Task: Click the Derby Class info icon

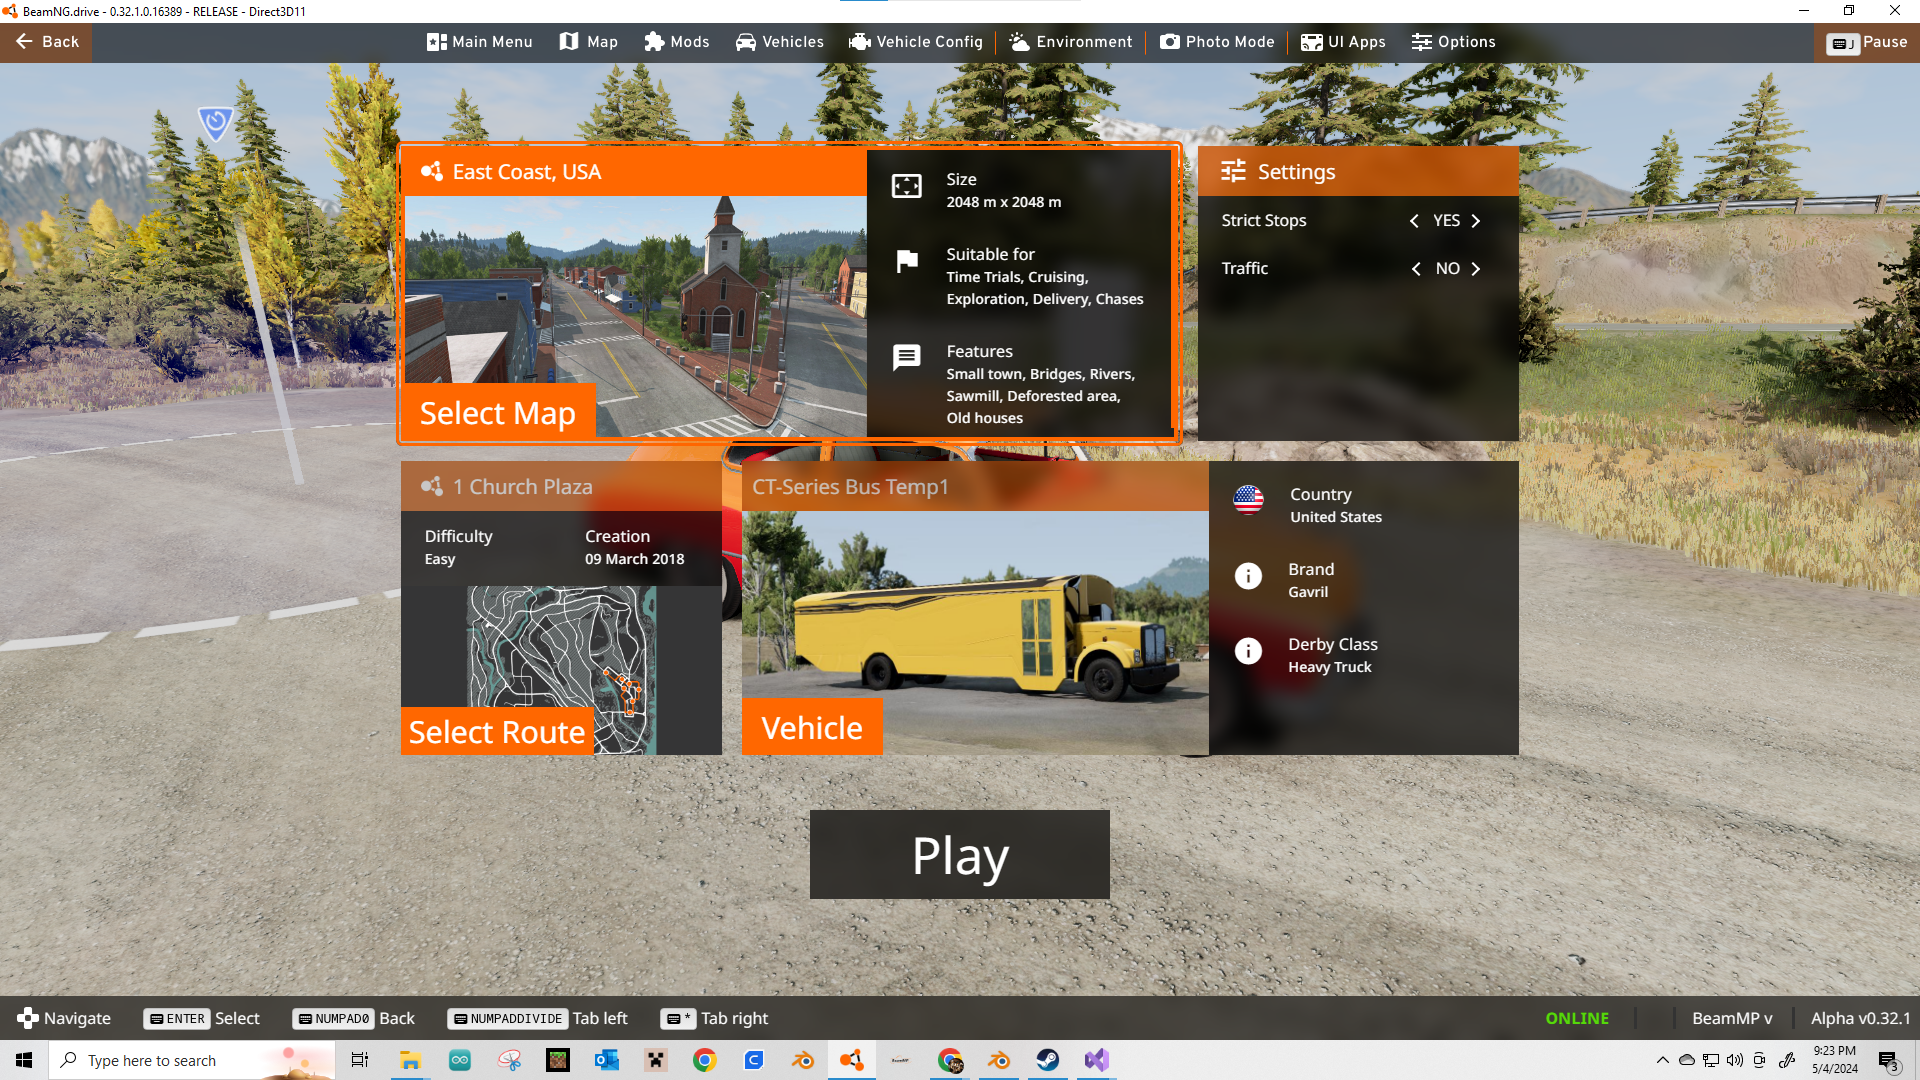Action: click(1248, 650)
